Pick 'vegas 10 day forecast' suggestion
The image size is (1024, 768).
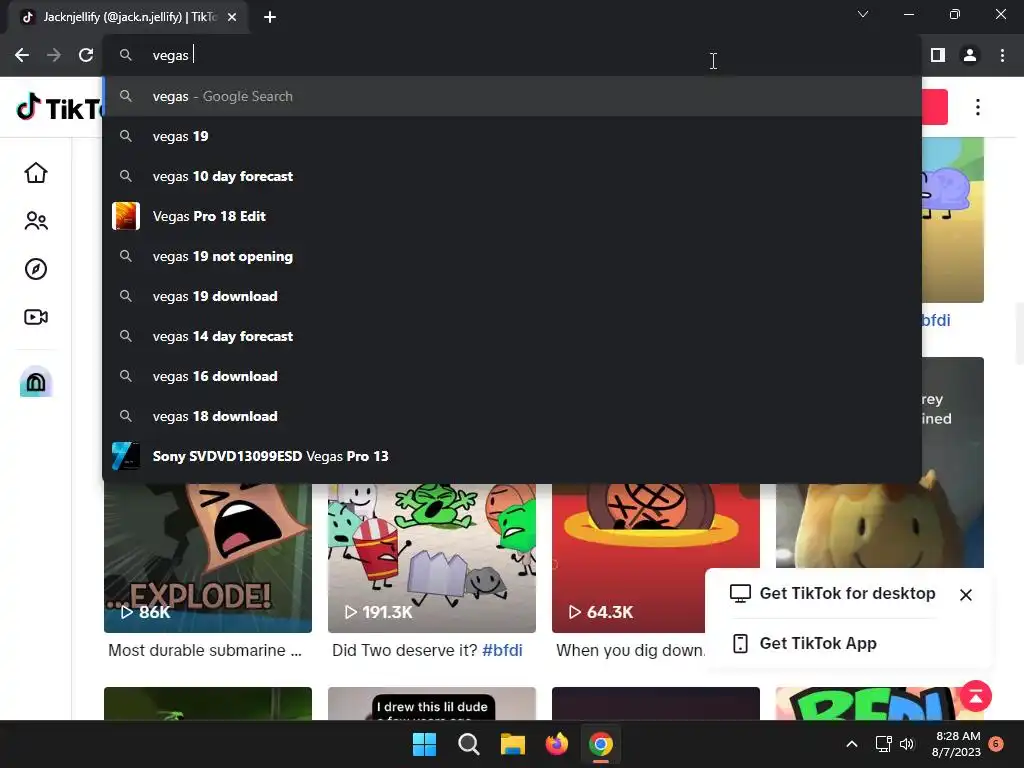click(512, 176)
